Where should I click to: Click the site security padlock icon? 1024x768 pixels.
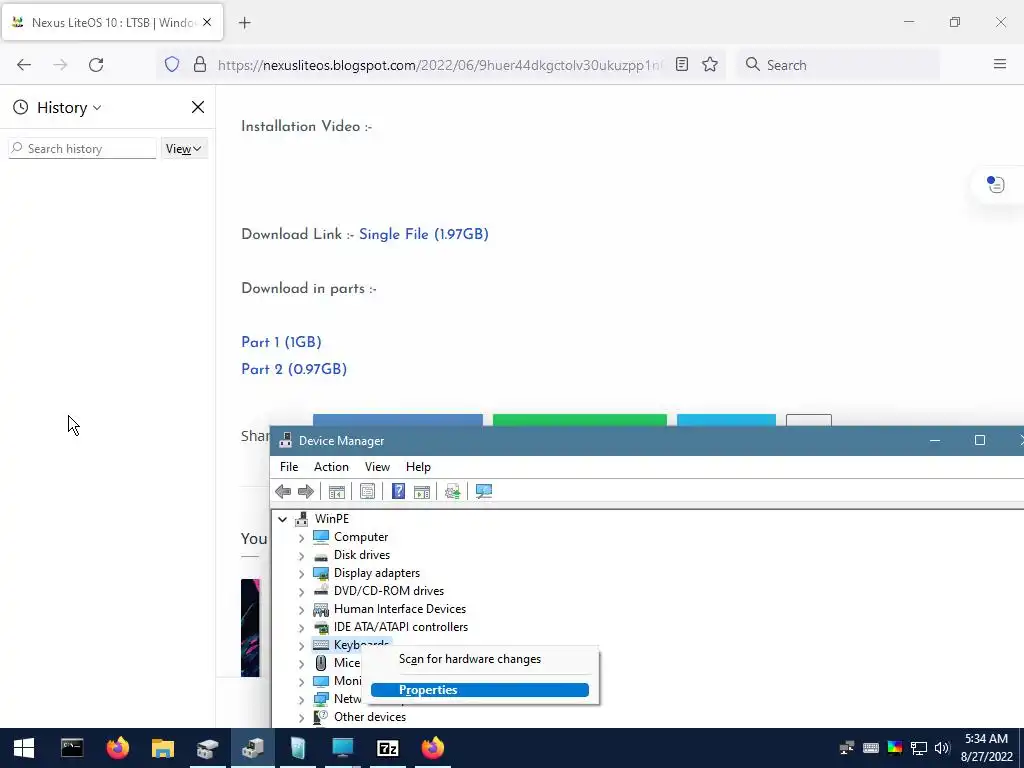pyautogui.click(x=200, y=65)
